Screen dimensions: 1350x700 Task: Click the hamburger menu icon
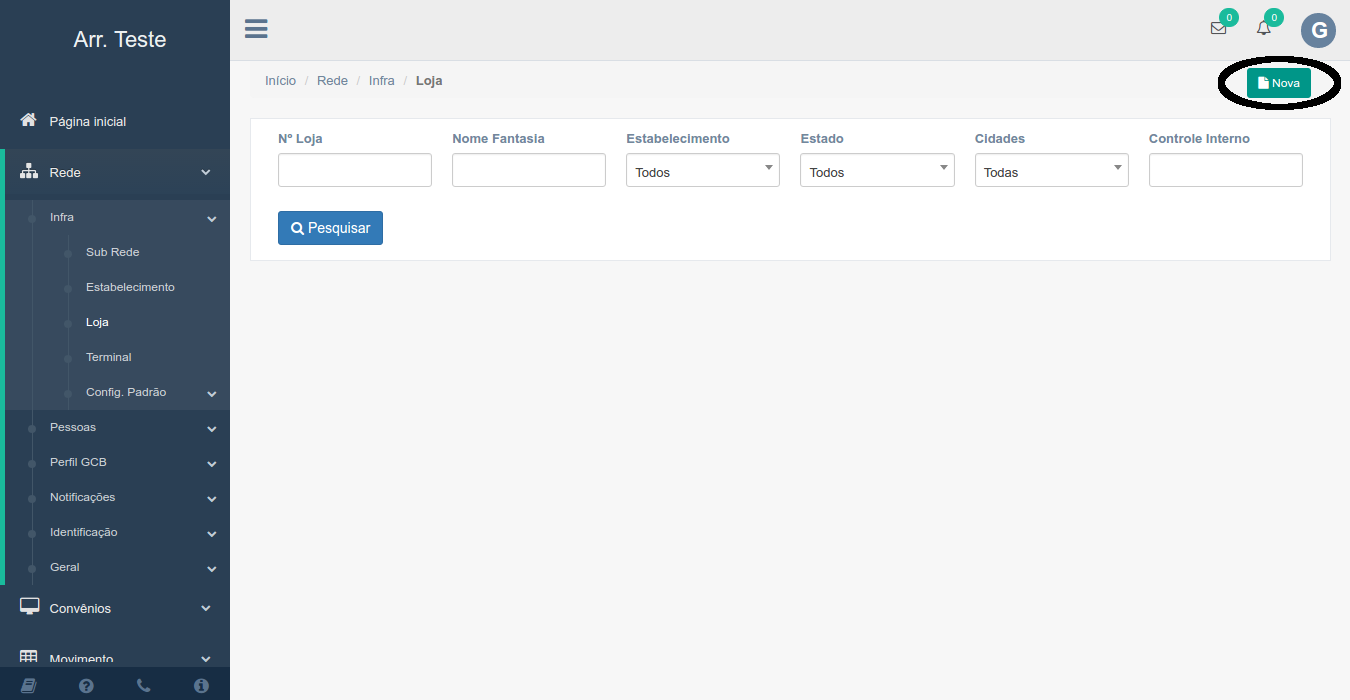pyautogui.click(x=256, y=29)
